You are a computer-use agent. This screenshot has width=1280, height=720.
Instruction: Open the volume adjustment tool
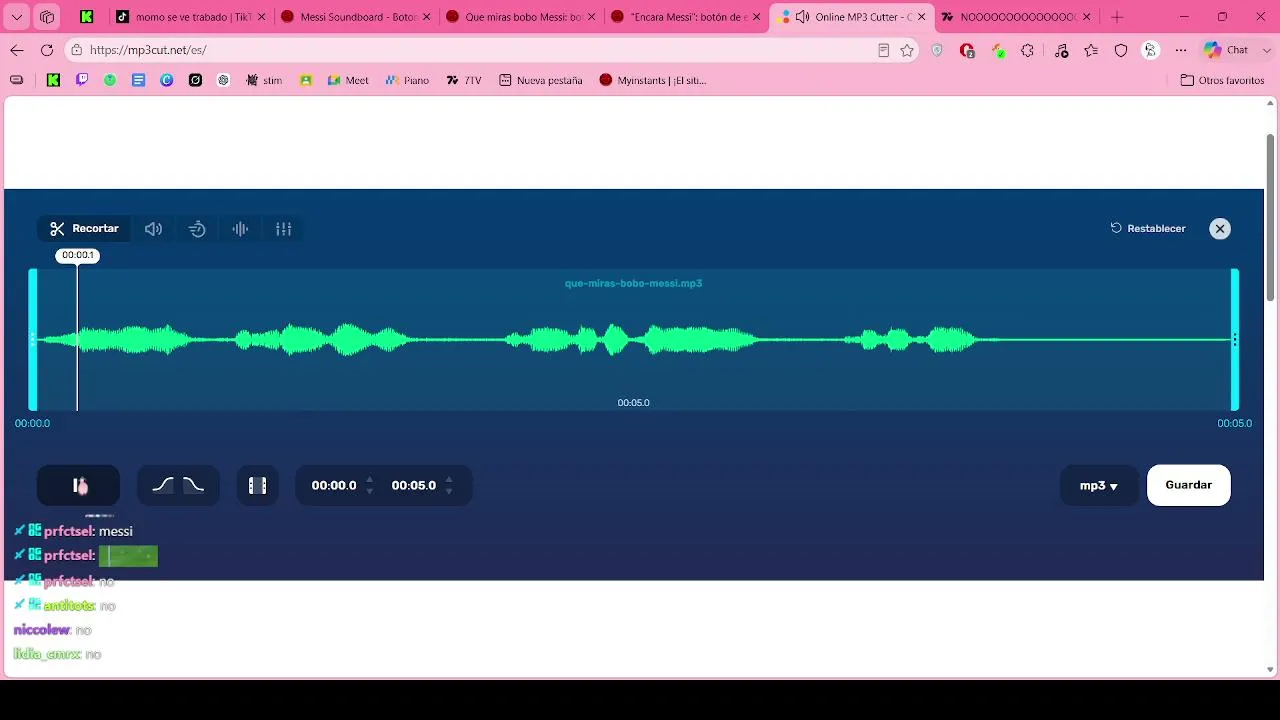(153, 229)
